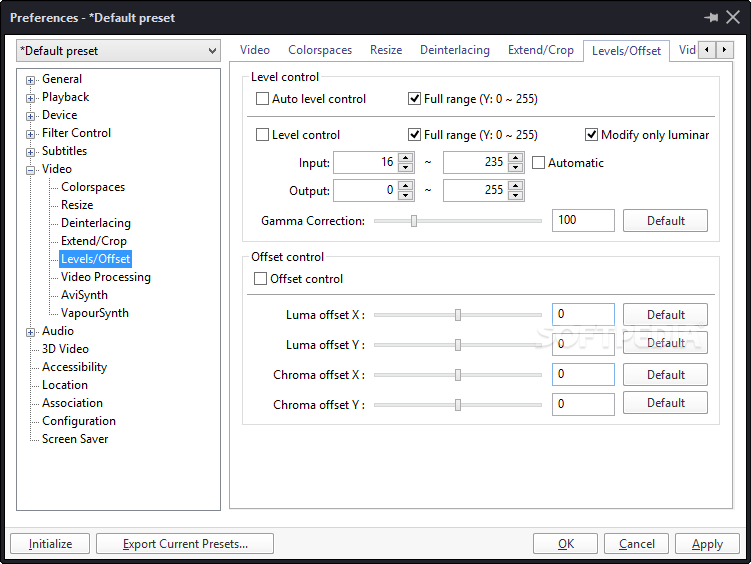Click the Luma offset Y slider handle
The width and height of the screenshot is (751, 564).
pos(458,345)
